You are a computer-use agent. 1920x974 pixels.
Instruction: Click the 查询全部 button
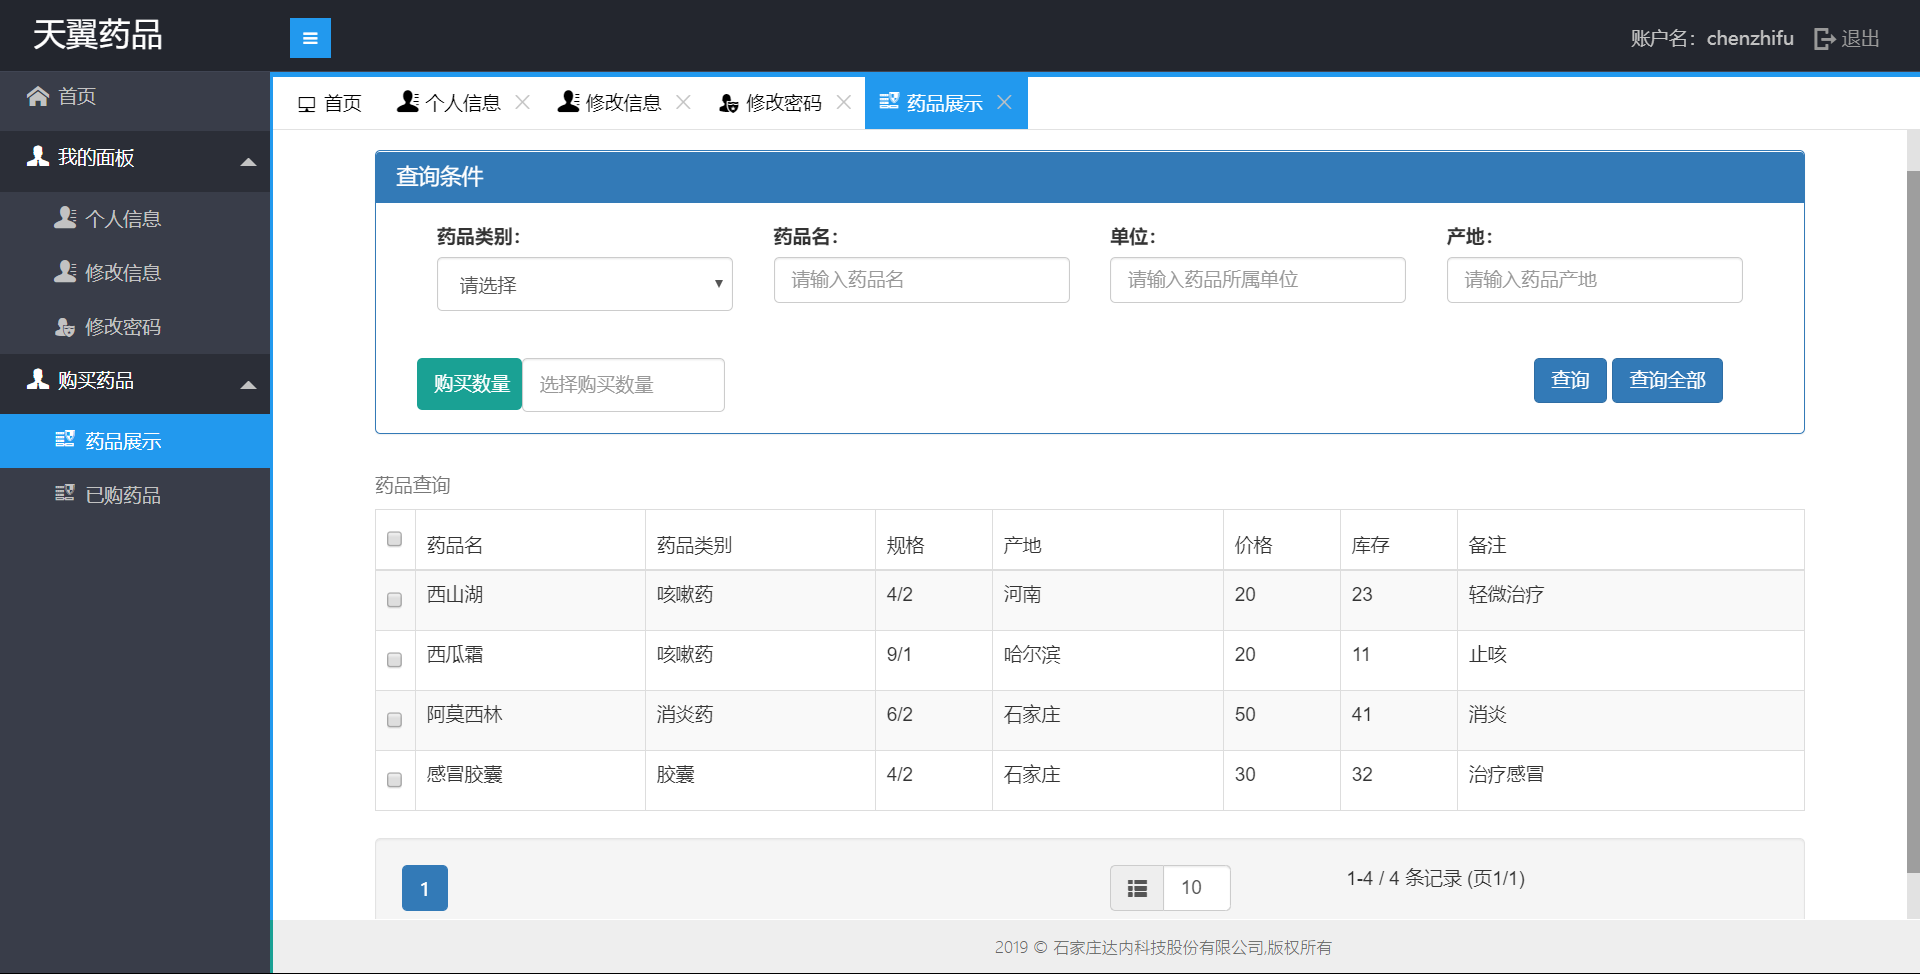1666,380
